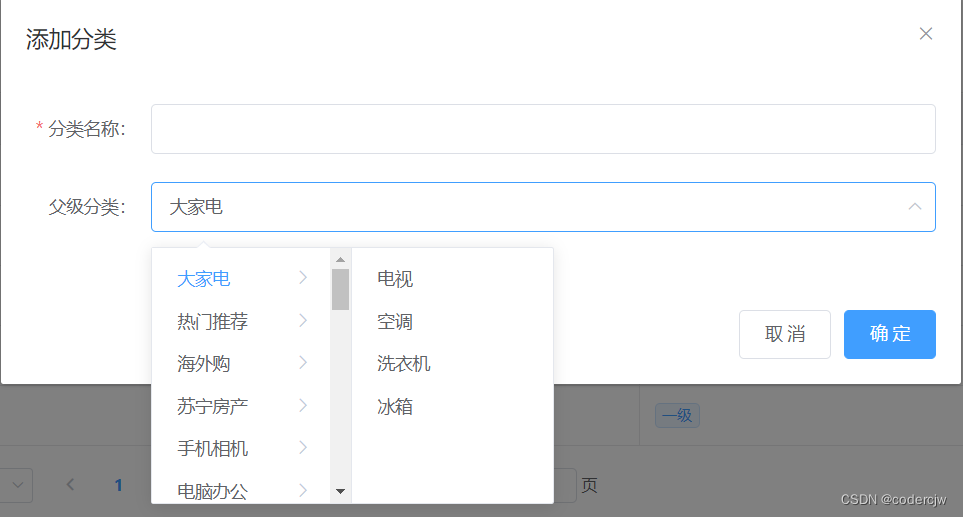Expand the chevron next to 大家电
This screenshot has width=963, height=517.
303,278
